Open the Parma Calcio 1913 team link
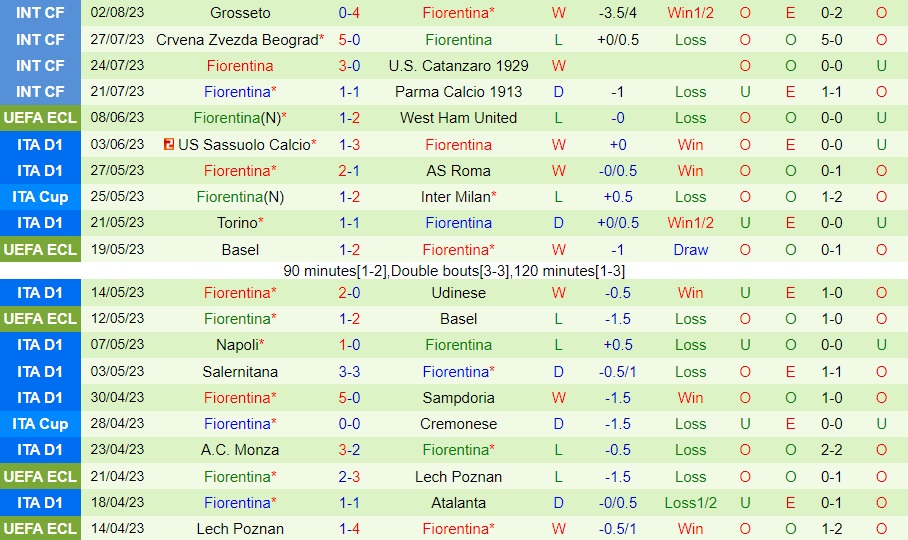Screen dimensions: 908x540 (458, 92)
